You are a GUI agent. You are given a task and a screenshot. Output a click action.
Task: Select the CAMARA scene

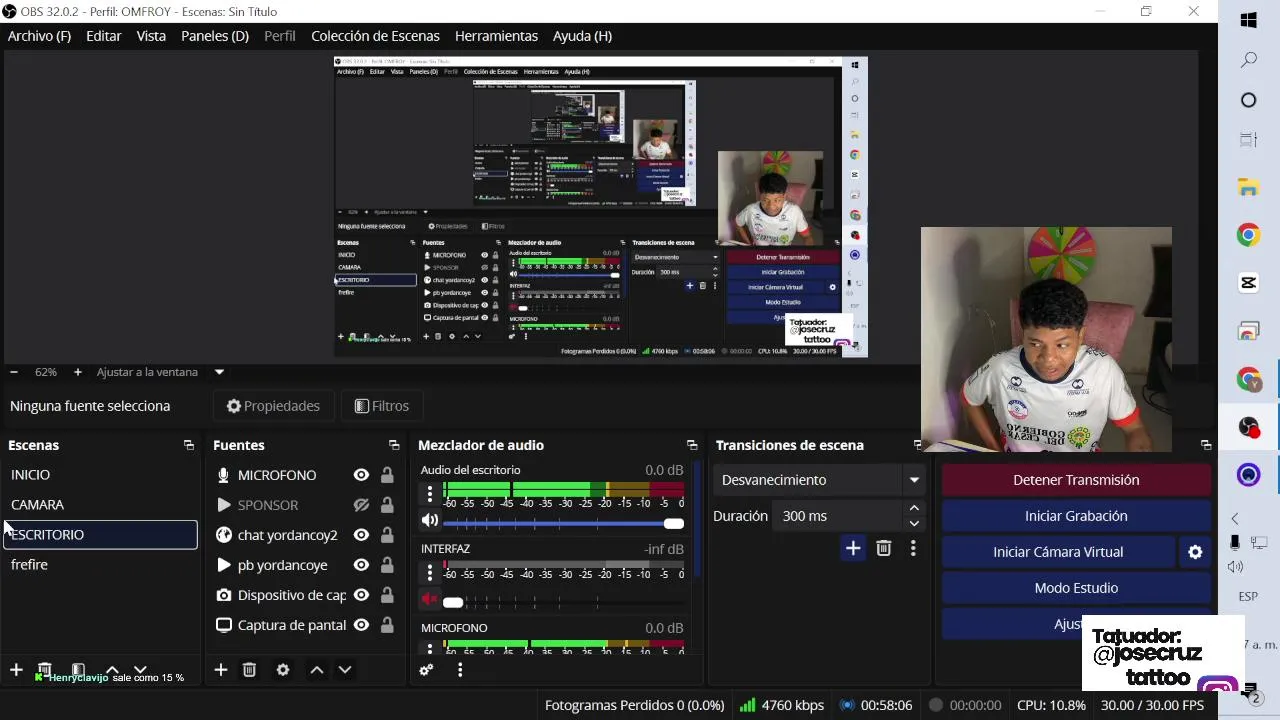tap(100, 505)
